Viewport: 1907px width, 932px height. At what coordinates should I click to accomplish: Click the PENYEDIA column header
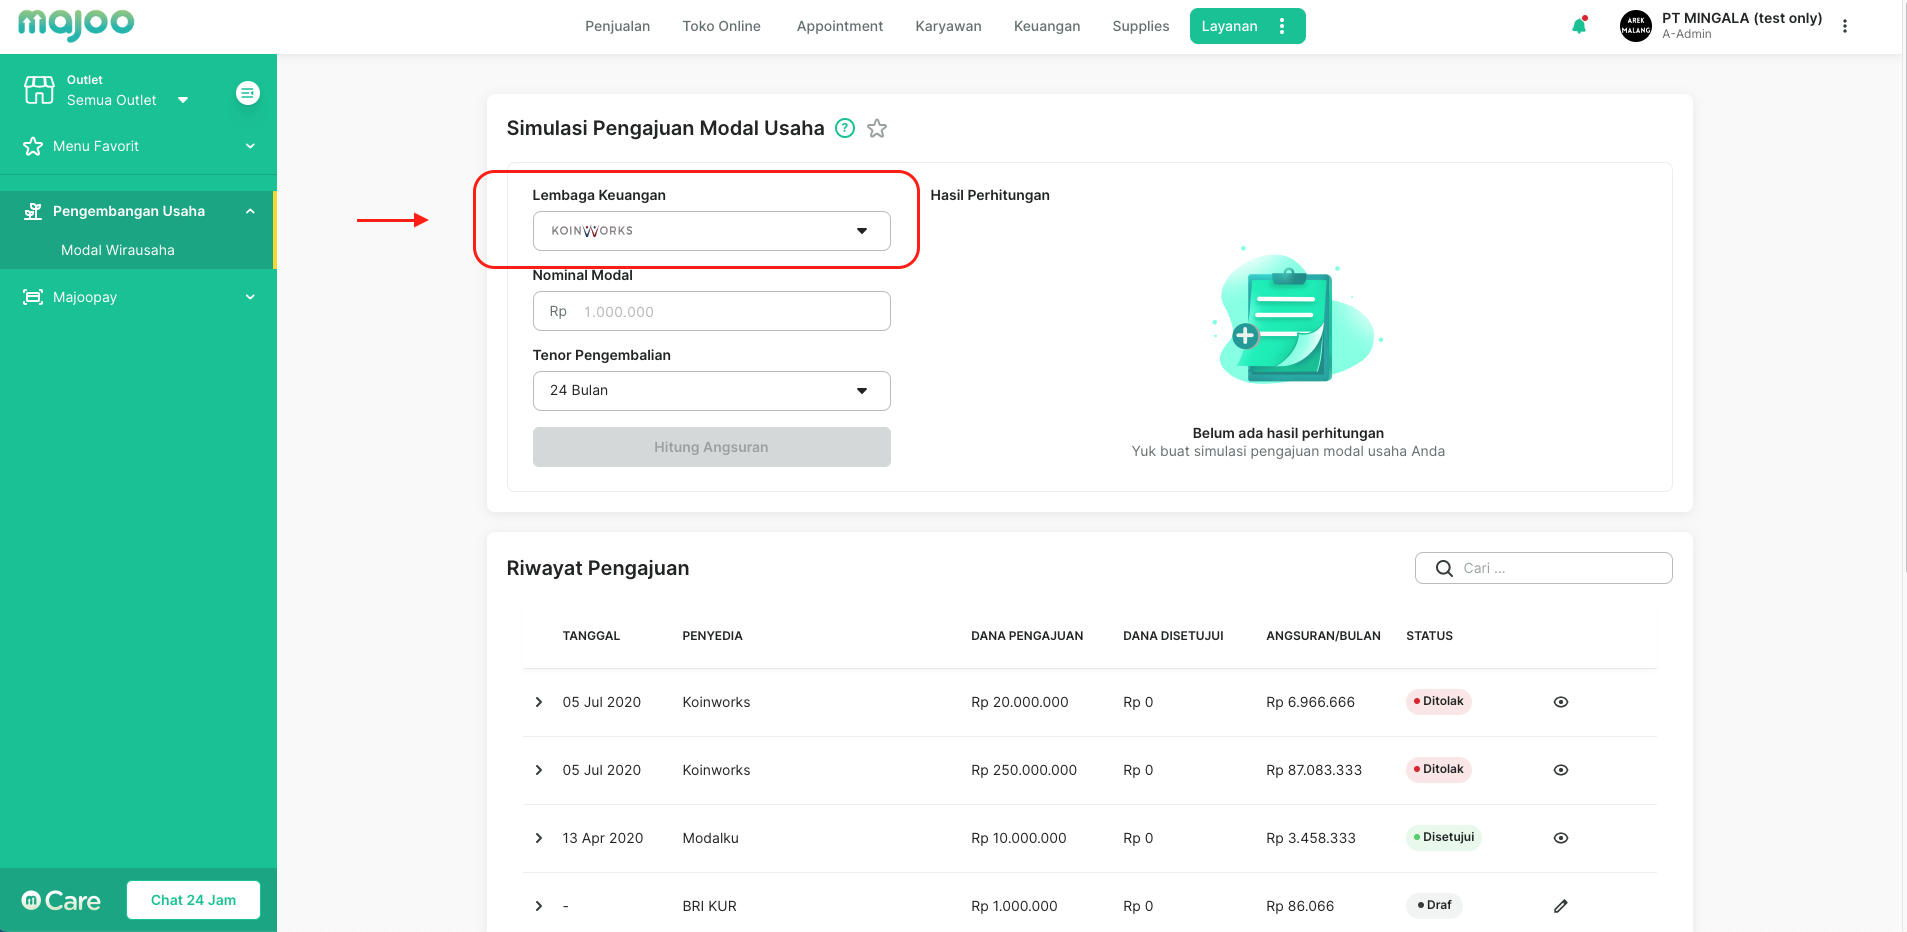(x=712, y=636)
